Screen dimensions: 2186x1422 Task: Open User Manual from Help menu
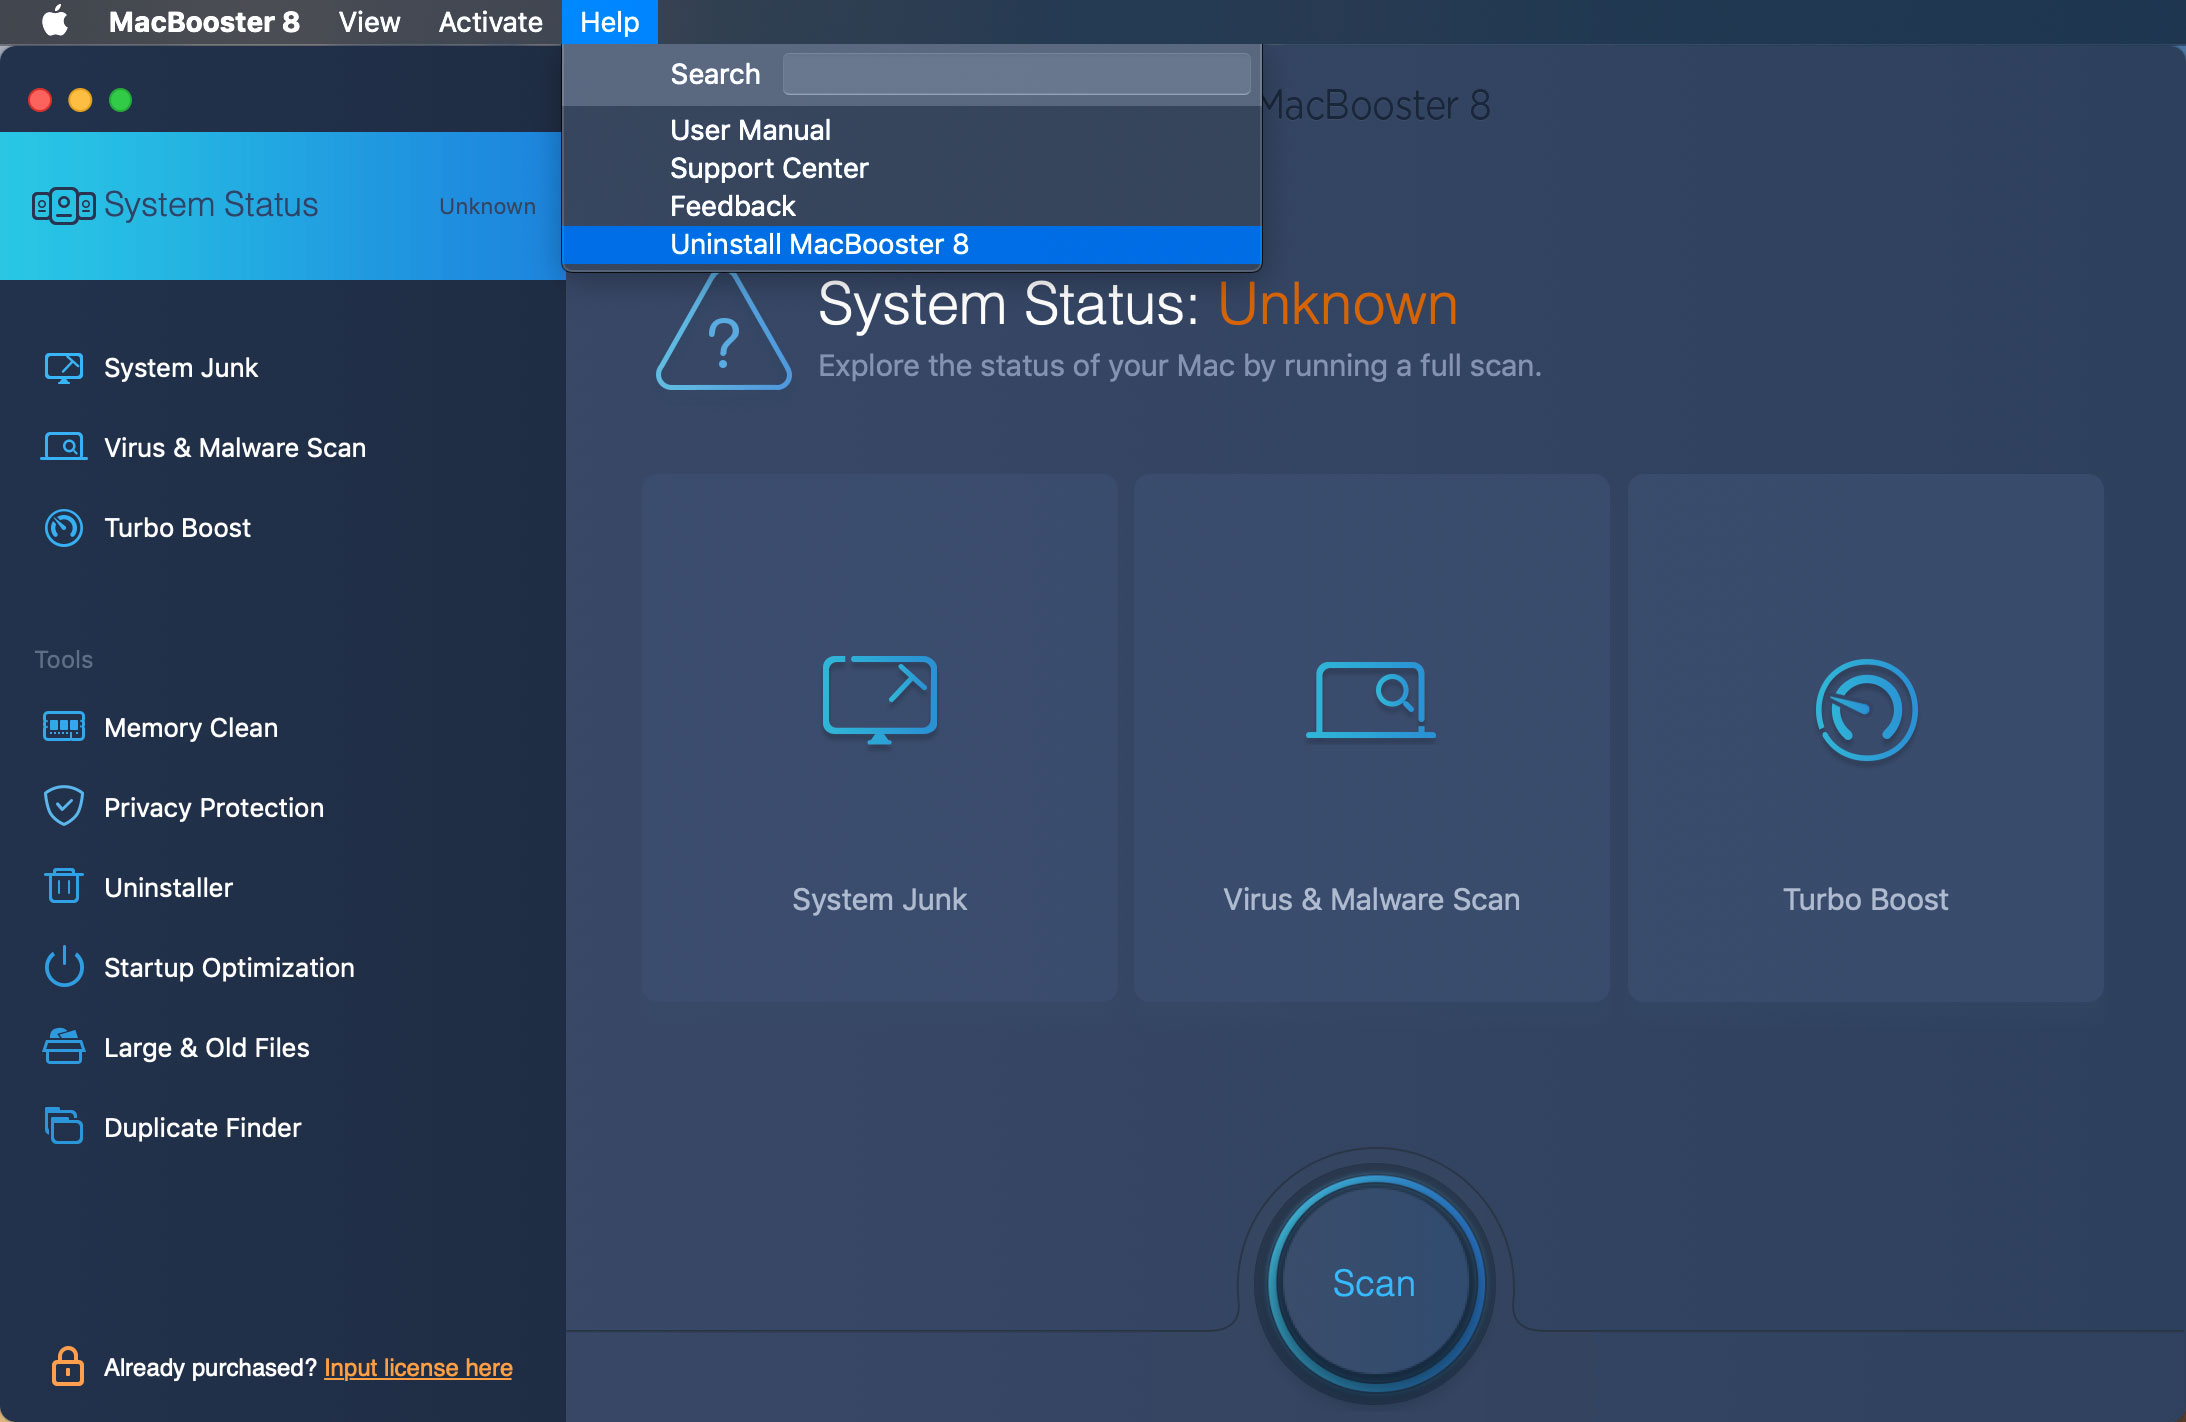pyautogui.click(x=911, y=130)
